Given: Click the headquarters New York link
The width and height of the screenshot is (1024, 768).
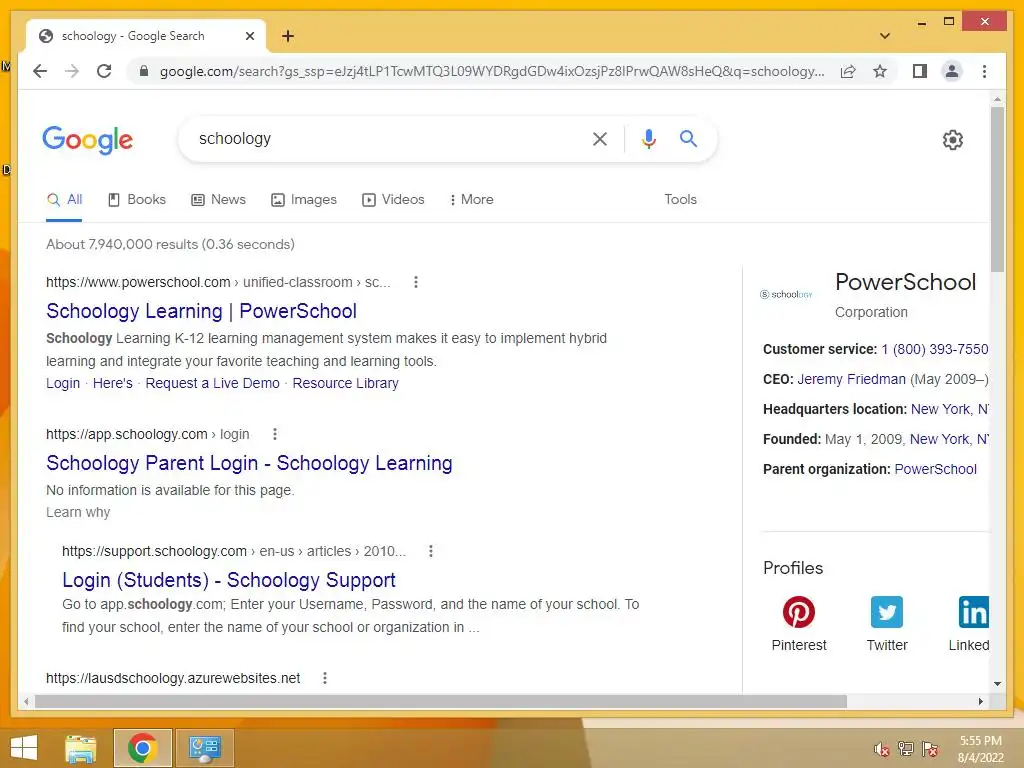Looking at the screenshot, I should click(950, 409).
